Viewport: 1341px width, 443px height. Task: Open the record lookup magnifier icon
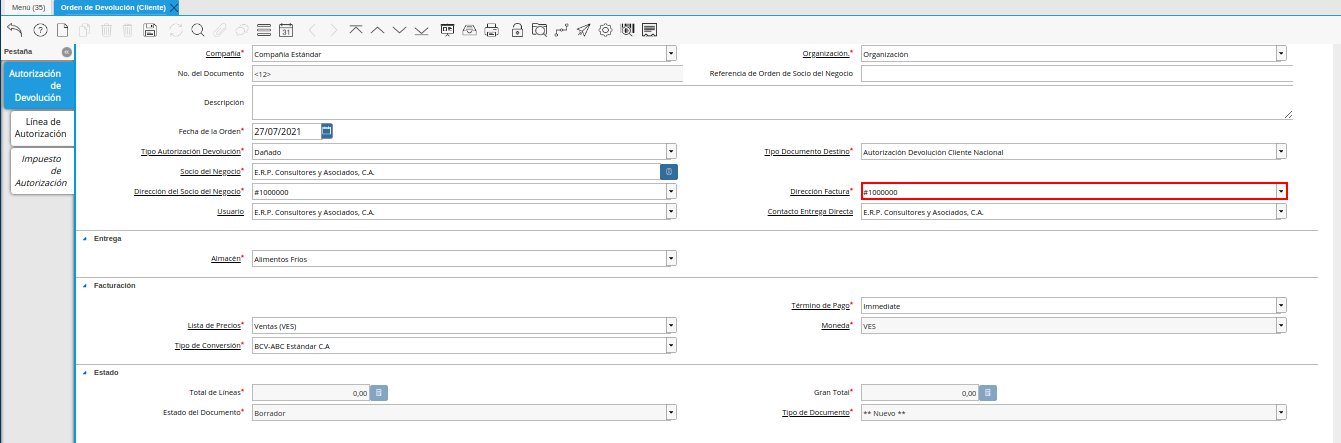point(198,30)
